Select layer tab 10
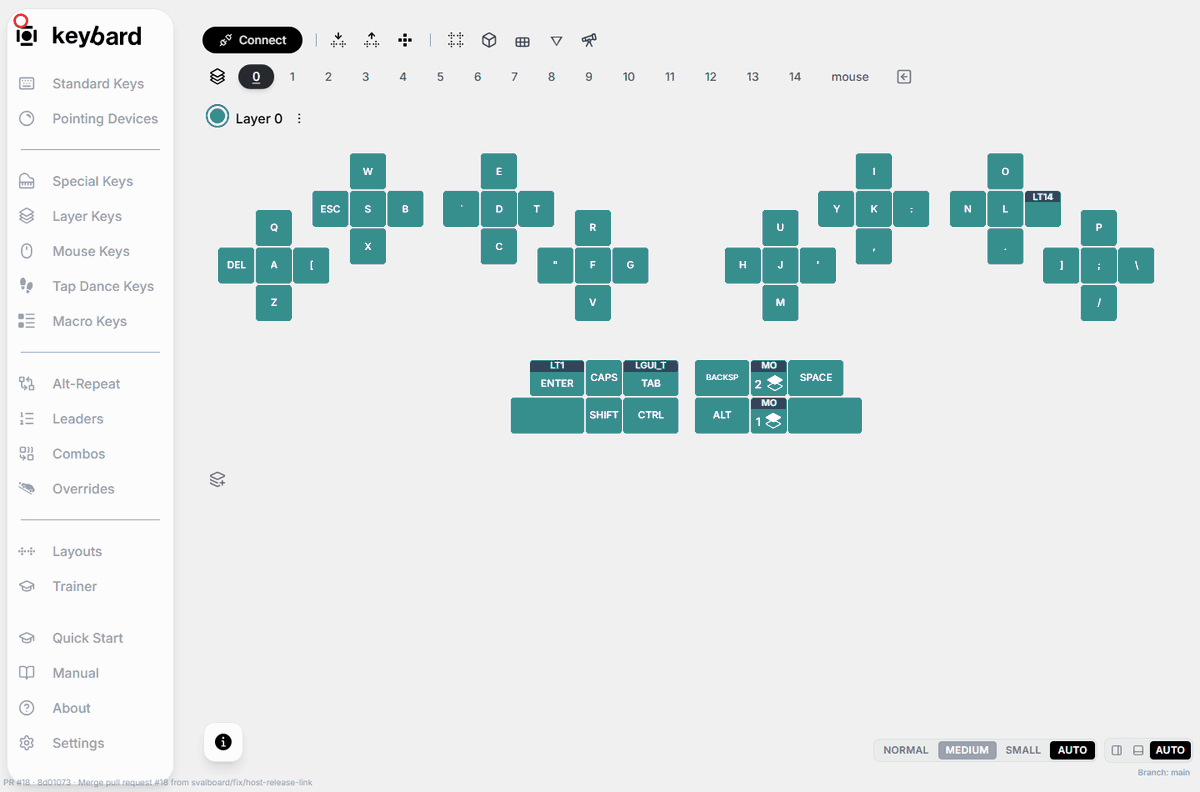1200x792 pixels. 629,77
